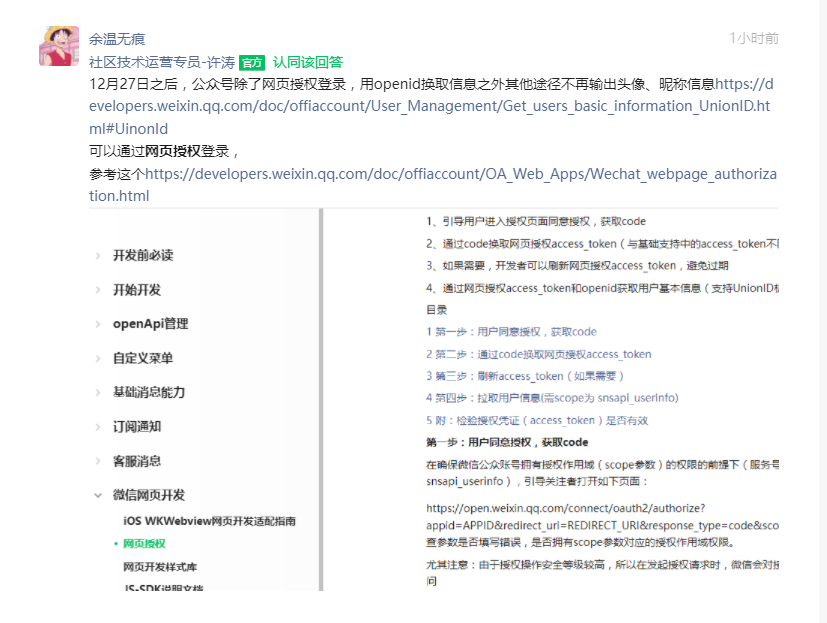Jump to 附：检验授权凭证 section

coord(537,420)
